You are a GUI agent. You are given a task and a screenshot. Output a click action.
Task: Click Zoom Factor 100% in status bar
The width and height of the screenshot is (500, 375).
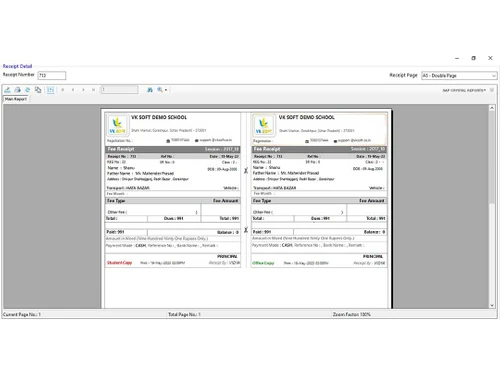(351, 314)
